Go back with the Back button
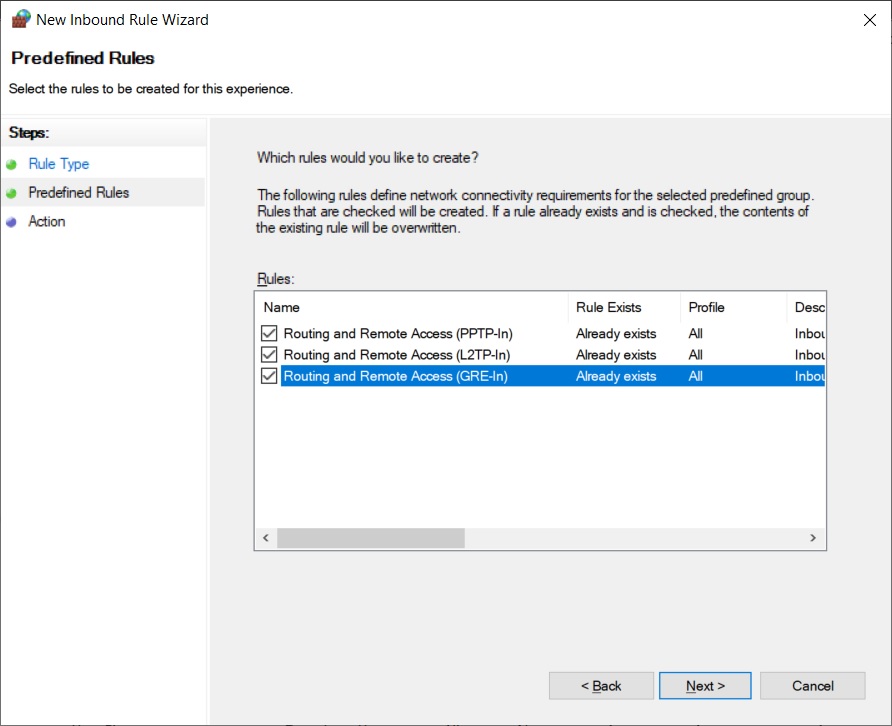 pyautogui.click(x=601, y=686)
